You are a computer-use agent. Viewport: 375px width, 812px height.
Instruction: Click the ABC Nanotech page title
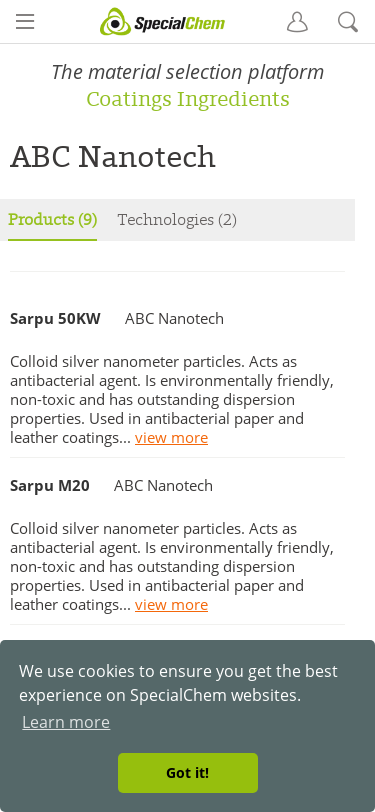113,157
